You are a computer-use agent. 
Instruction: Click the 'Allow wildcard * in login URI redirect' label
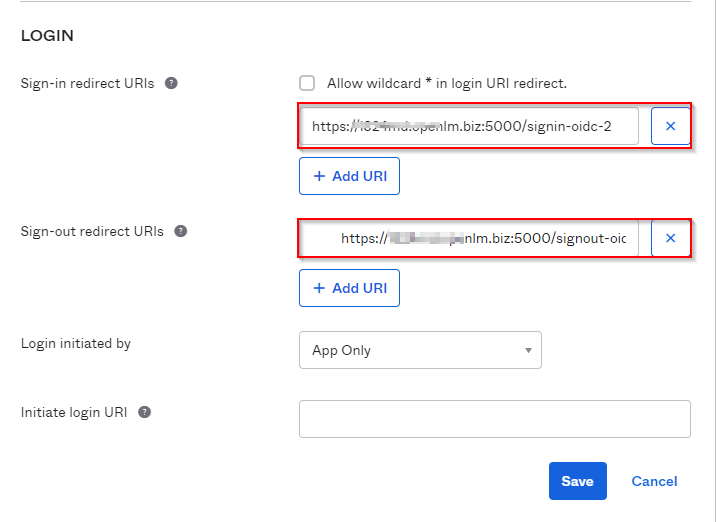point(446,84)
